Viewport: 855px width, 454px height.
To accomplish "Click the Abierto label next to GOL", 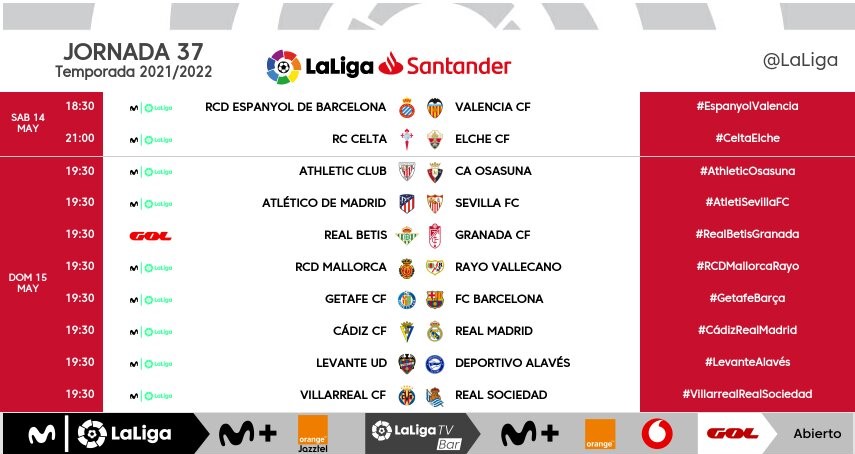I will tap(817, 434).
